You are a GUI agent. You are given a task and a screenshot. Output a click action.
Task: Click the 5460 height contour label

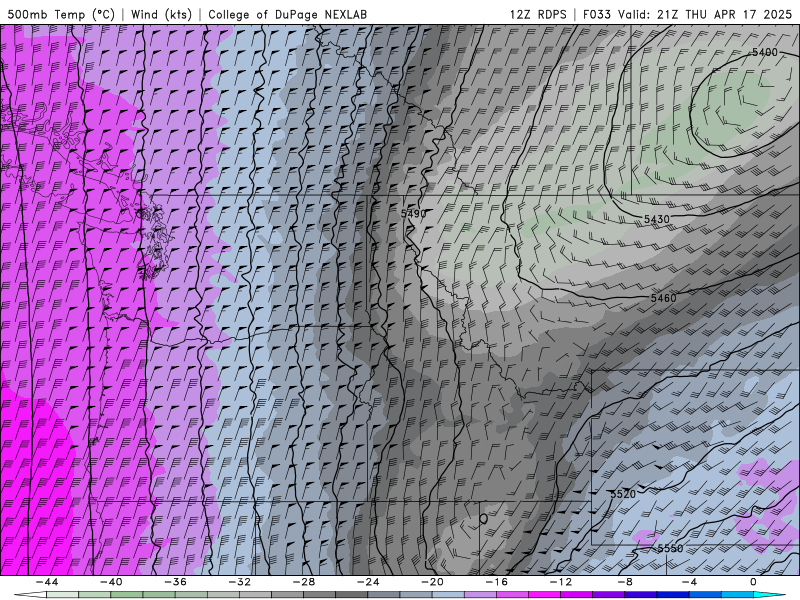coord(663,298)
